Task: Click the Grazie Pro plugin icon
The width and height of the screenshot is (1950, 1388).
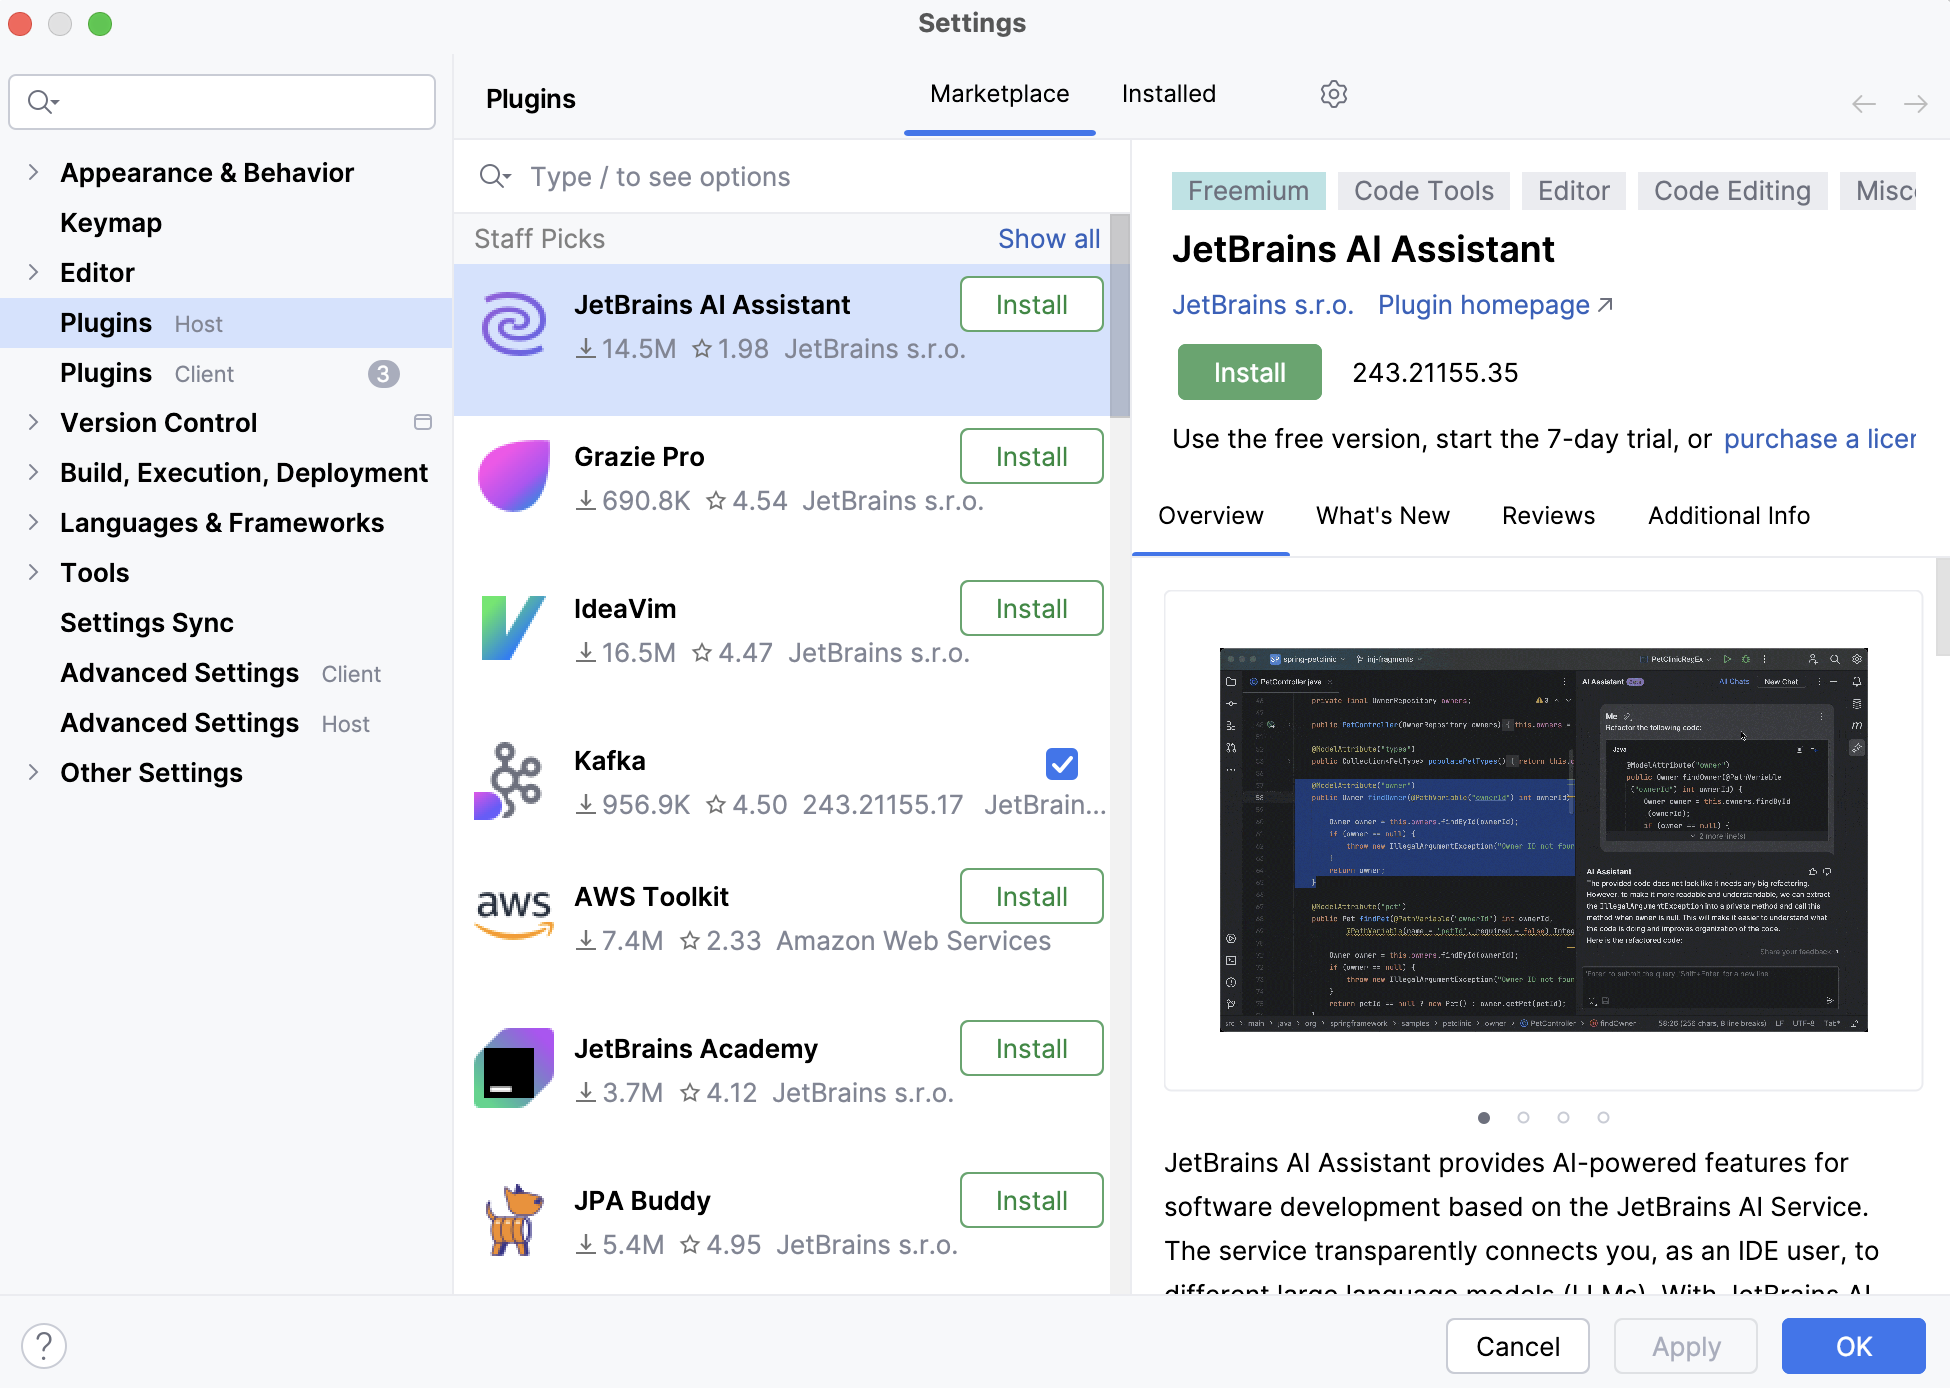Action: (514, 476)
